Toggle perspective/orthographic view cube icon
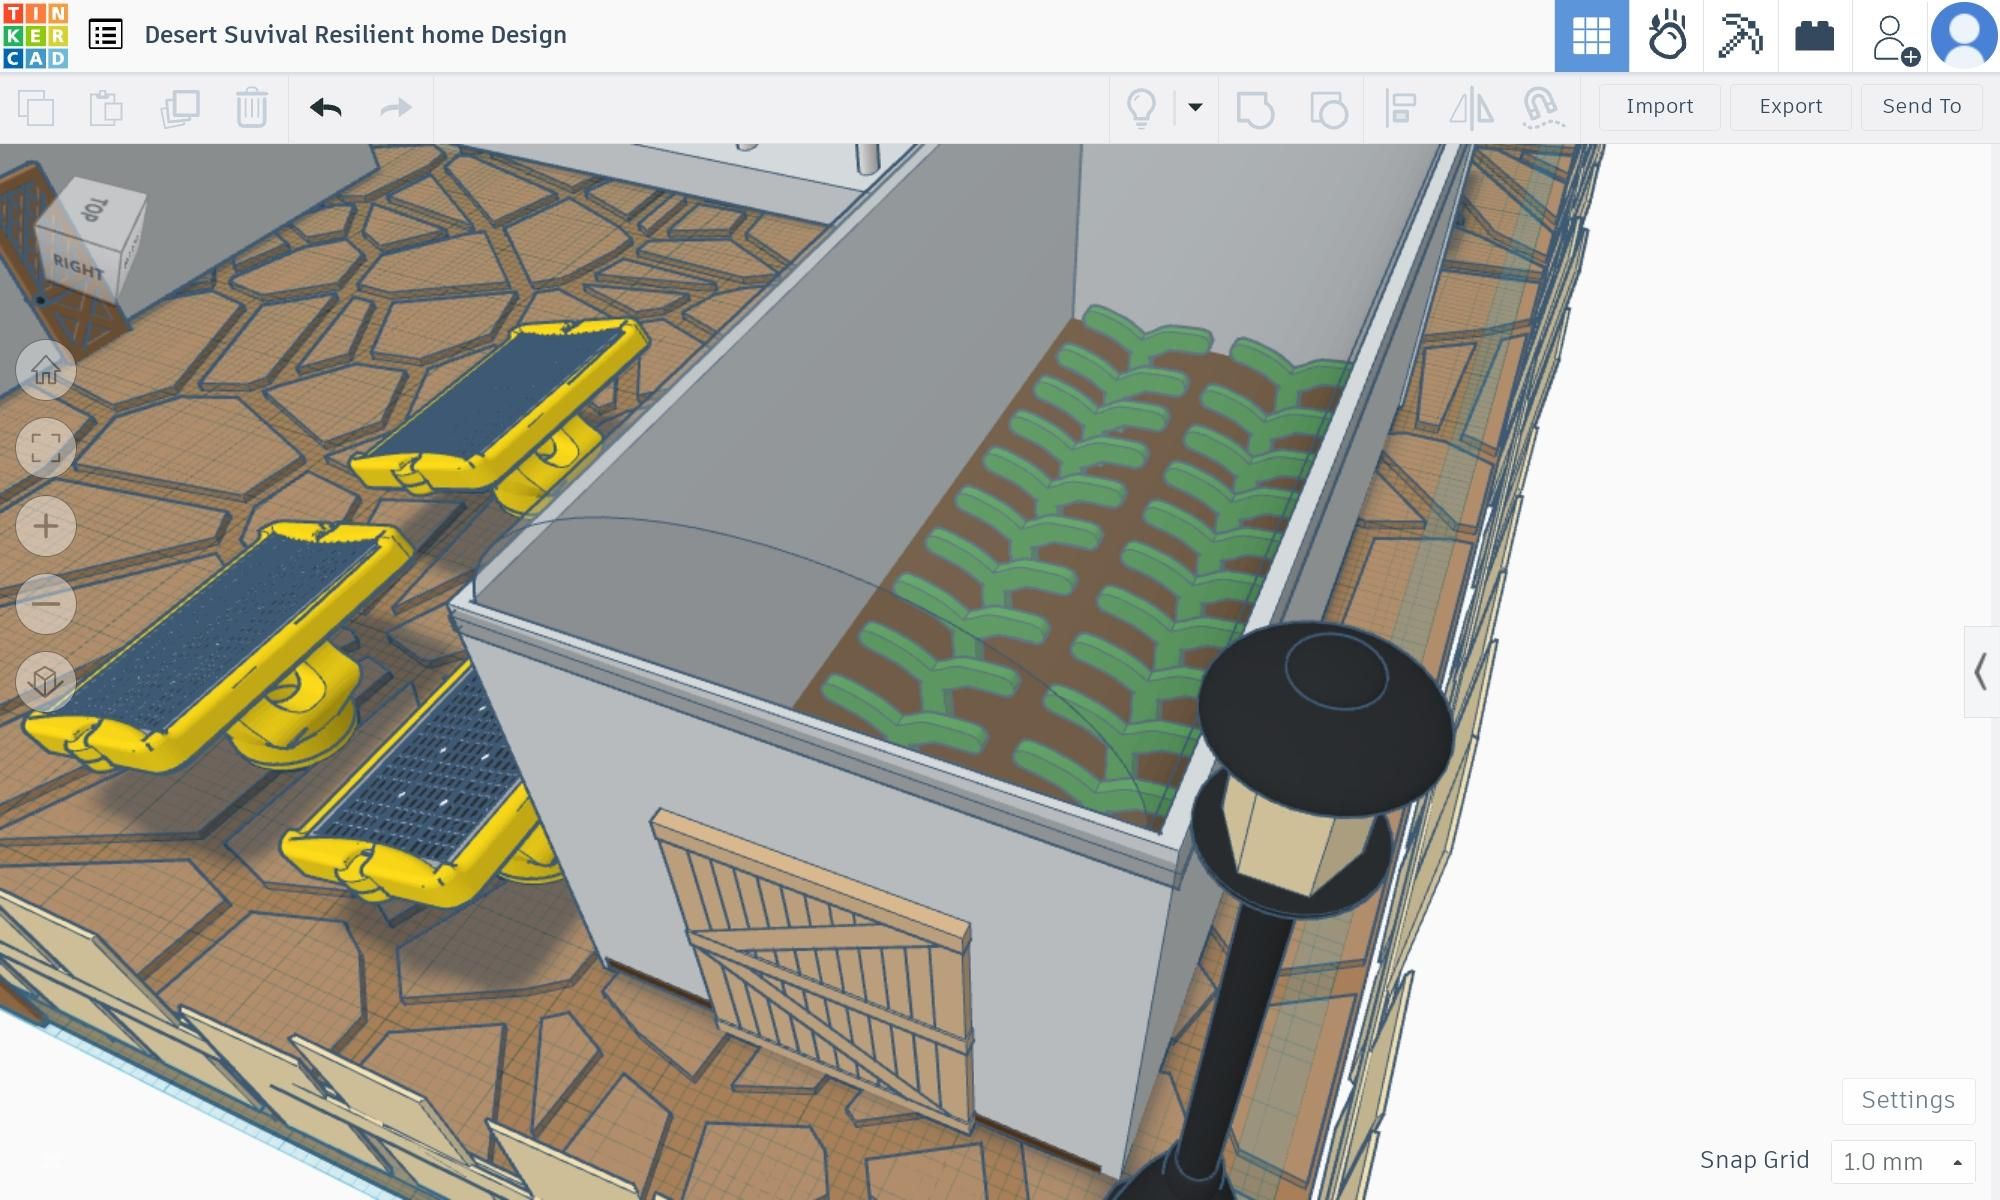 [x=46, y=682]
